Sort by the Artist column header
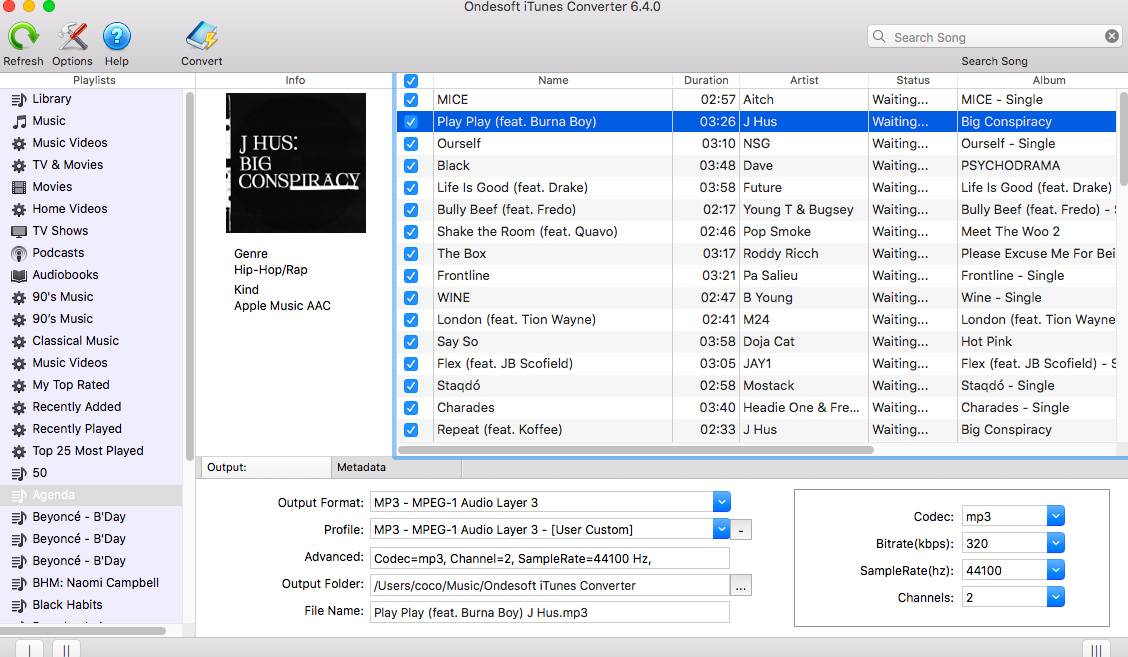The image size is (1128, 657). [x=804, y=80]
